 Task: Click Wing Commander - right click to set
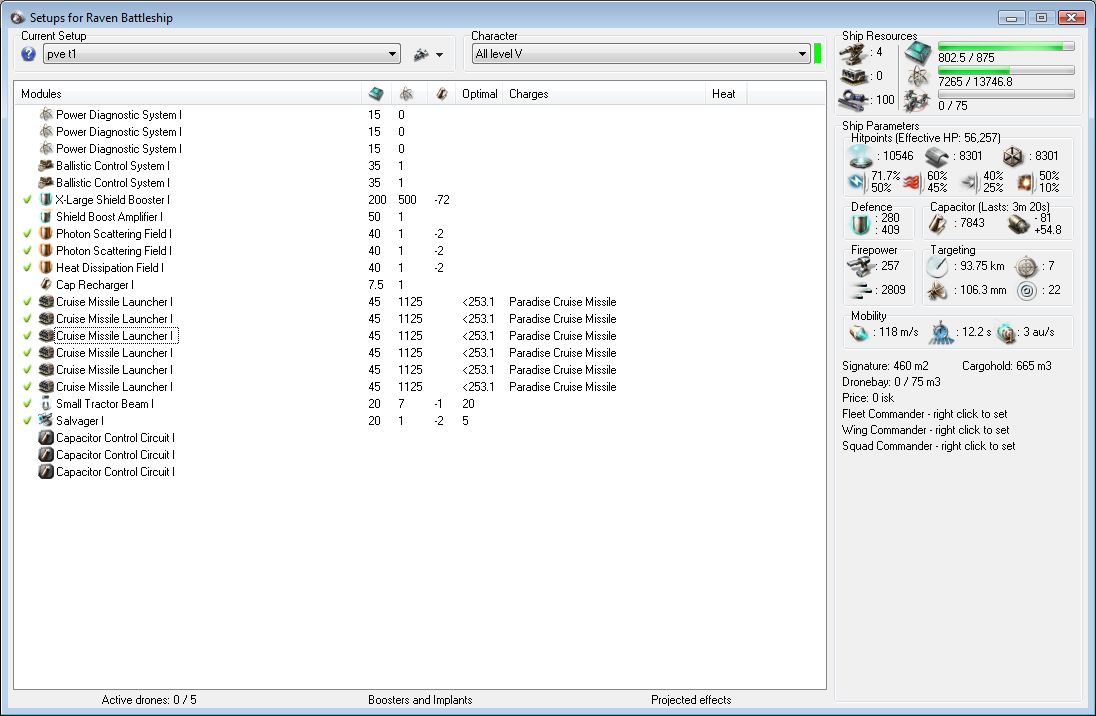coord(925,430)
